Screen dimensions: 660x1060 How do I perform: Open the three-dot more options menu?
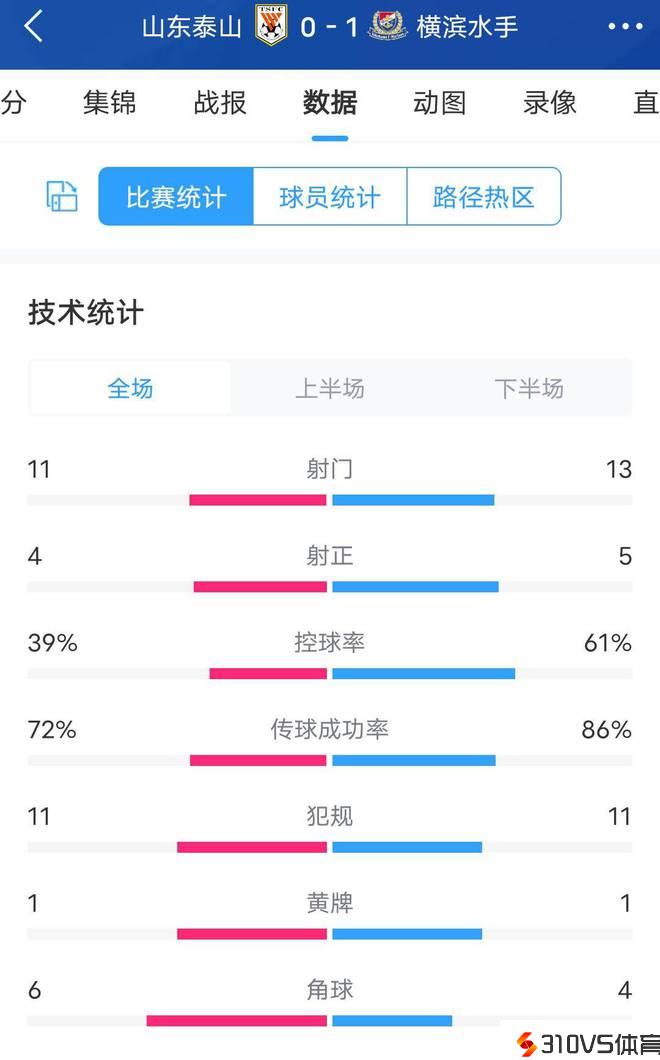pyautogui.click(x=625, y=26)
